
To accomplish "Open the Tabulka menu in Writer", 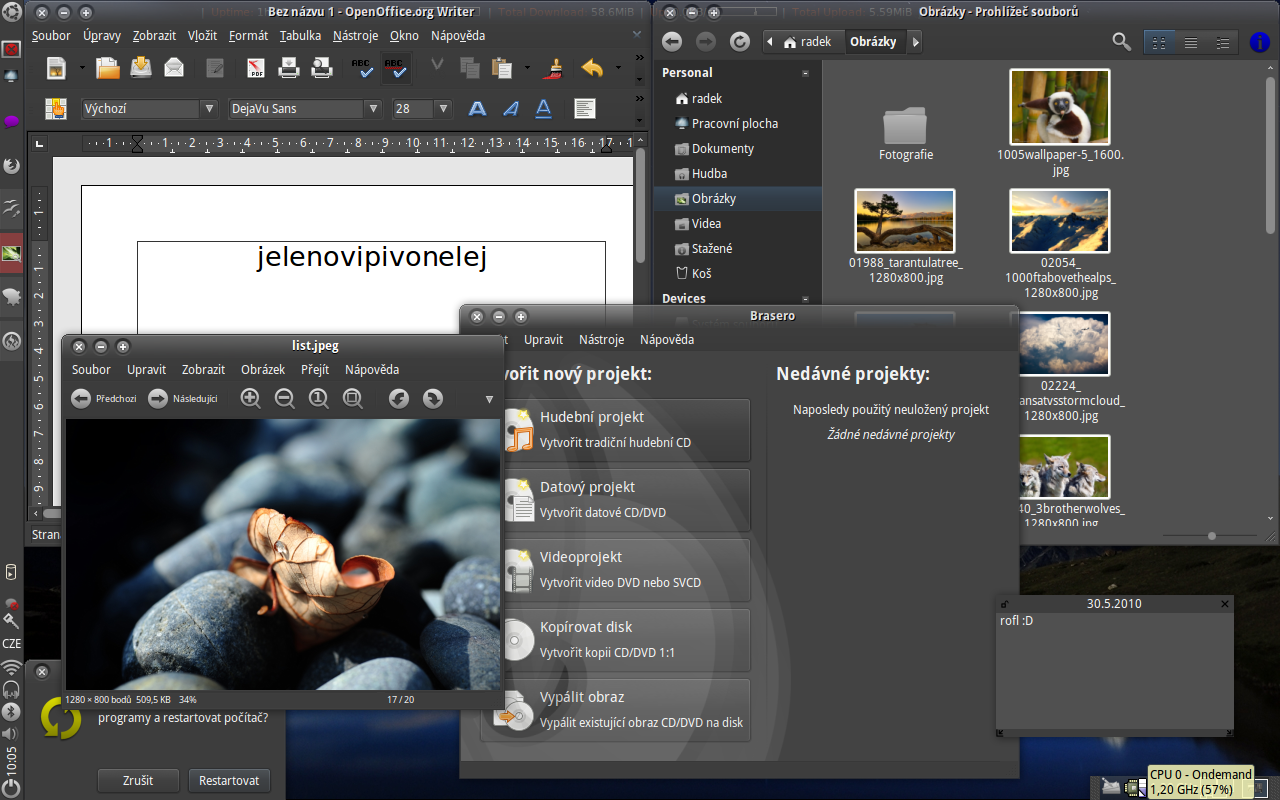I will (x=300, y=35).
